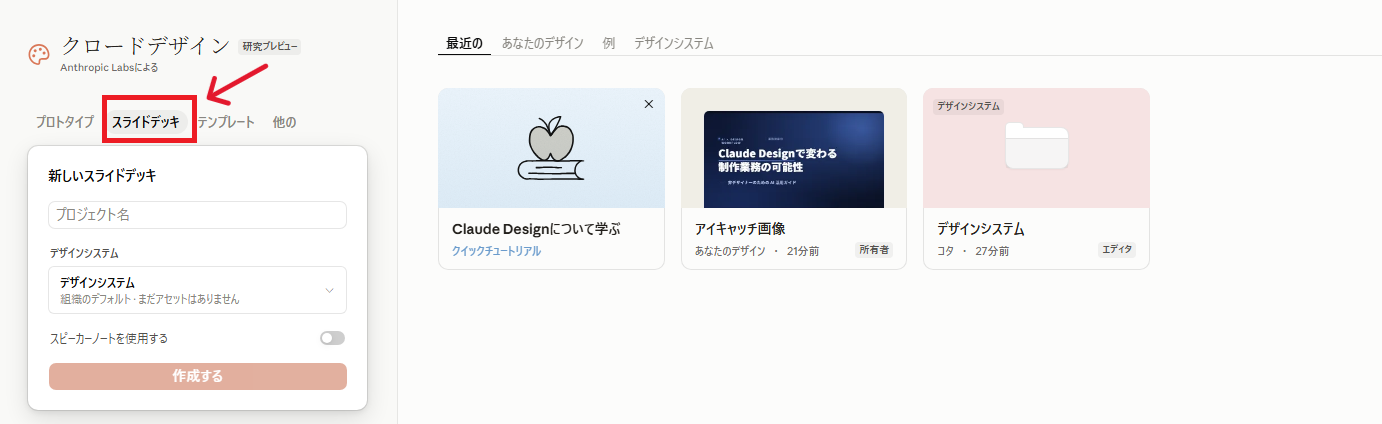Open the クイックチュートリアル link

pyautogui.click(x=496, y=251)
